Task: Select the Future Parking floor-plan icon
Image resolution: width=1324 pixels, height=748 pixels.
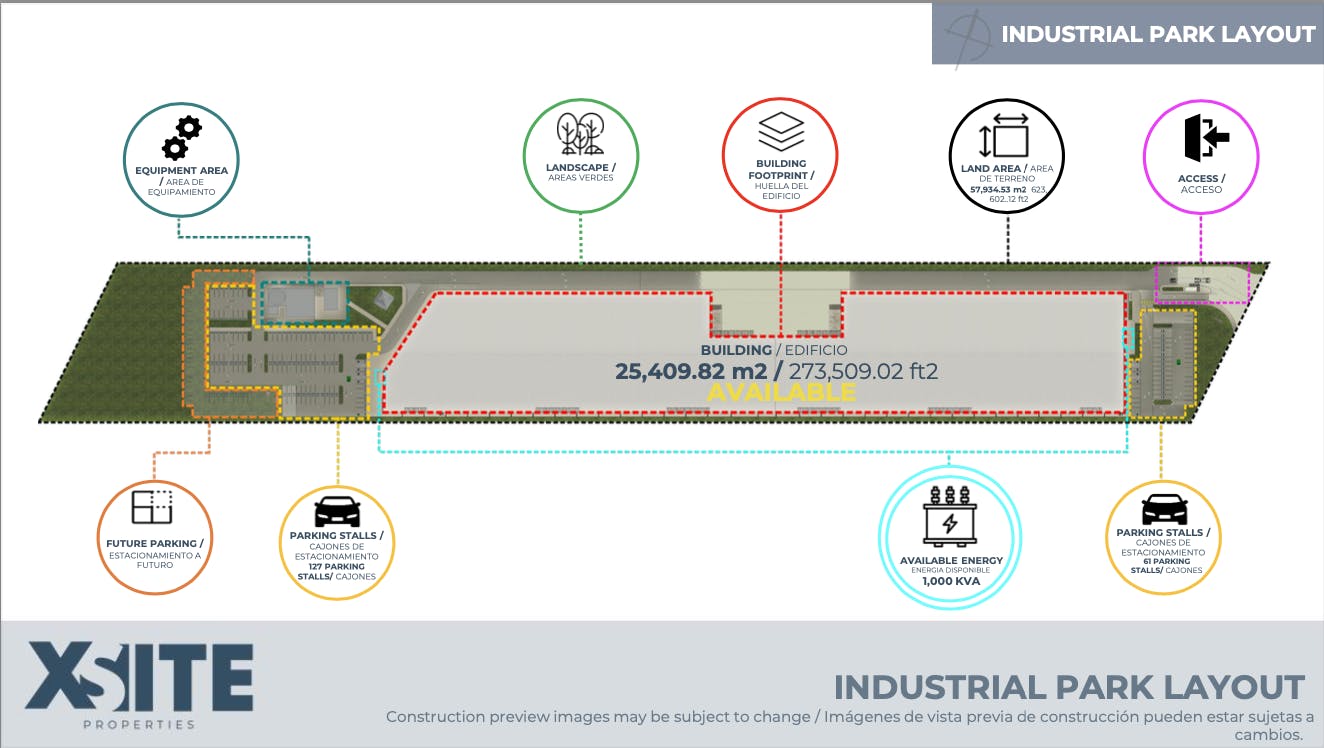Action: click(154, 507)
